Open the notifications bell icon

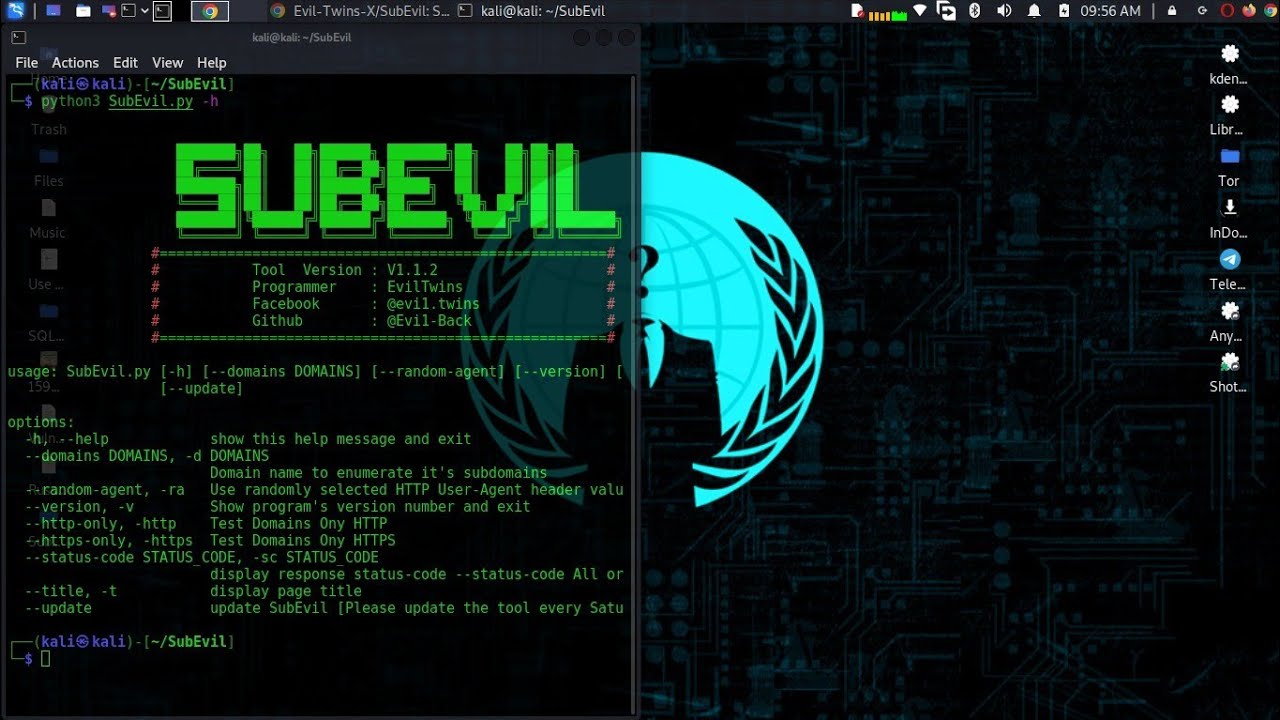pos(1034,11)
